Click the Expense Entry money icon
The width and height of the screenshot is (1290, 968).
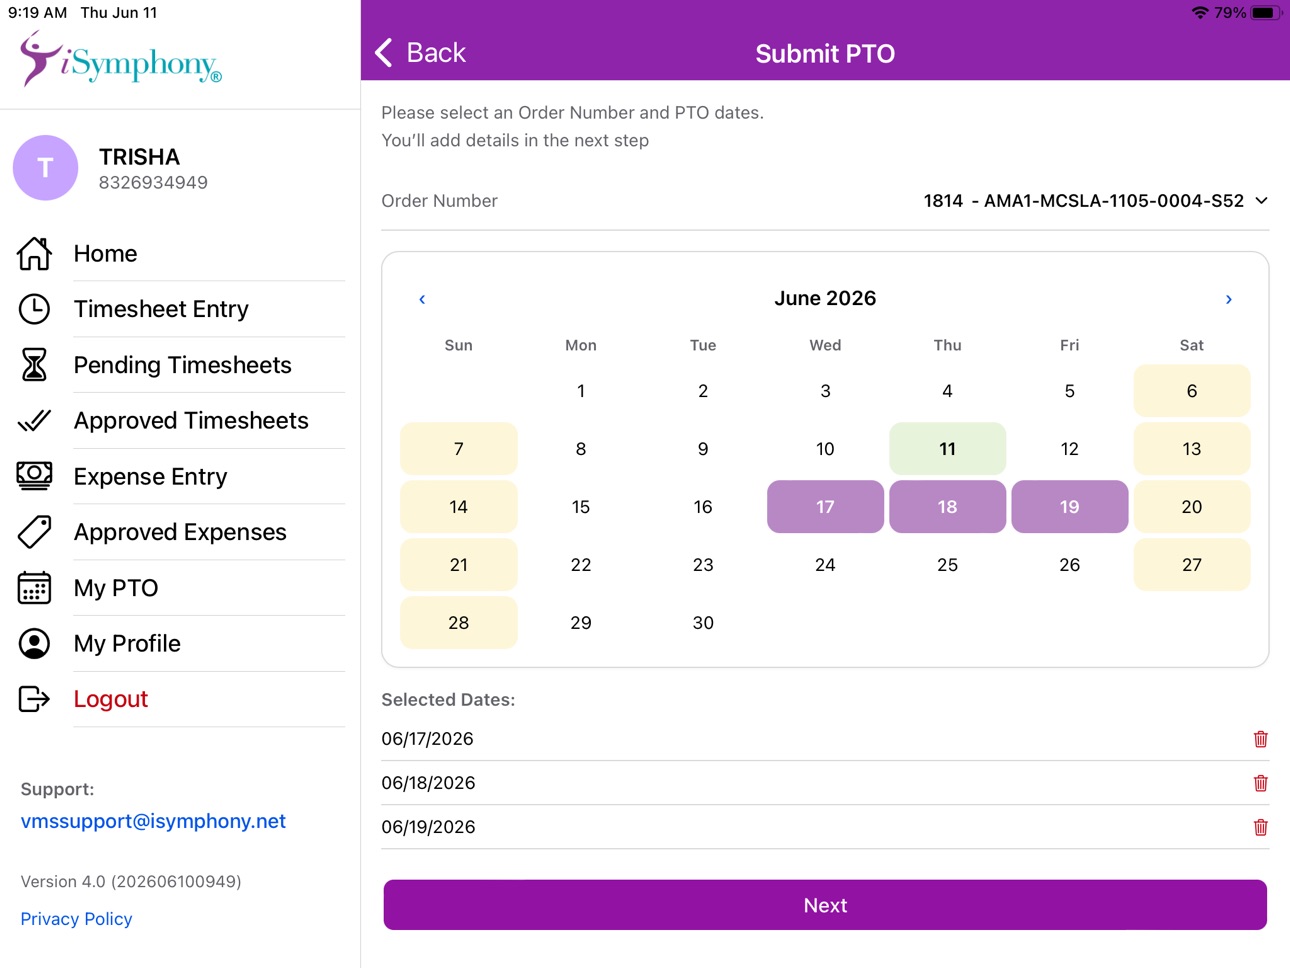[x=34, y=476]
